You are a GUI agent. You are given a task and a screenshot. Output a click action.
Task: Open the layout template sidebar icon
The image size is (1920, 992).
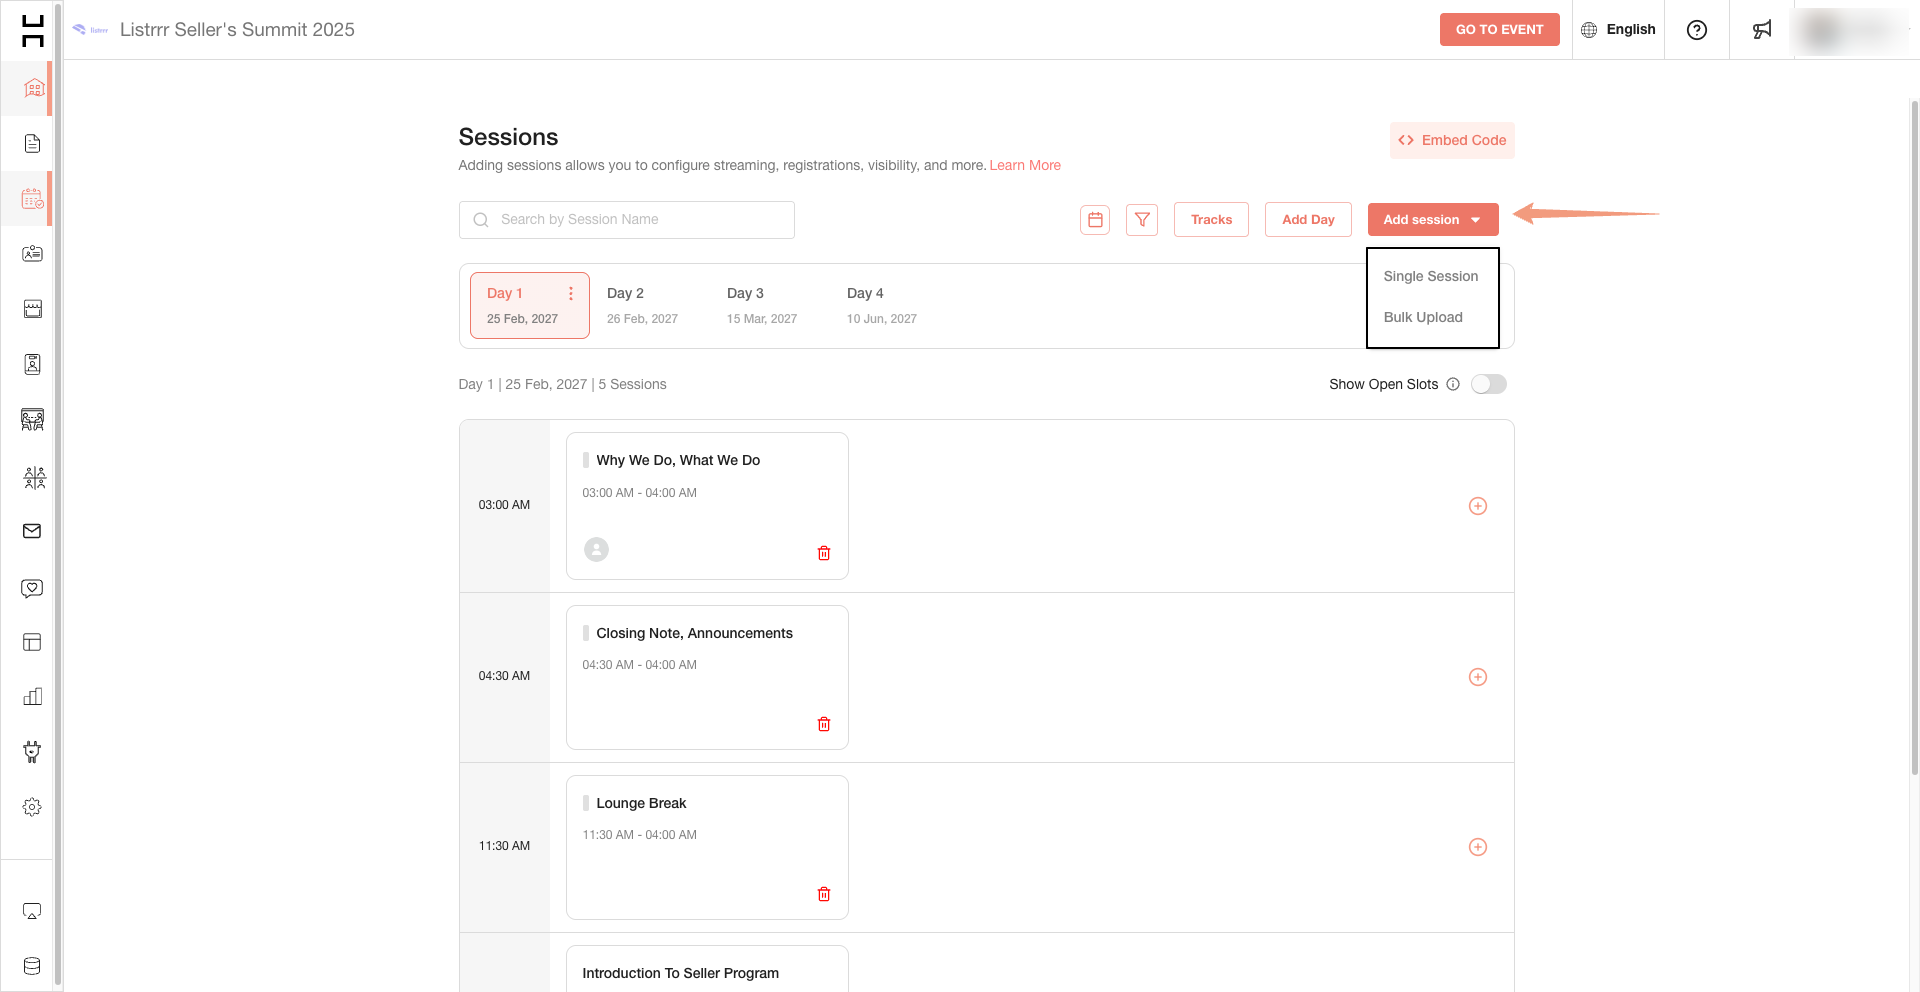(x=33, y=642)
